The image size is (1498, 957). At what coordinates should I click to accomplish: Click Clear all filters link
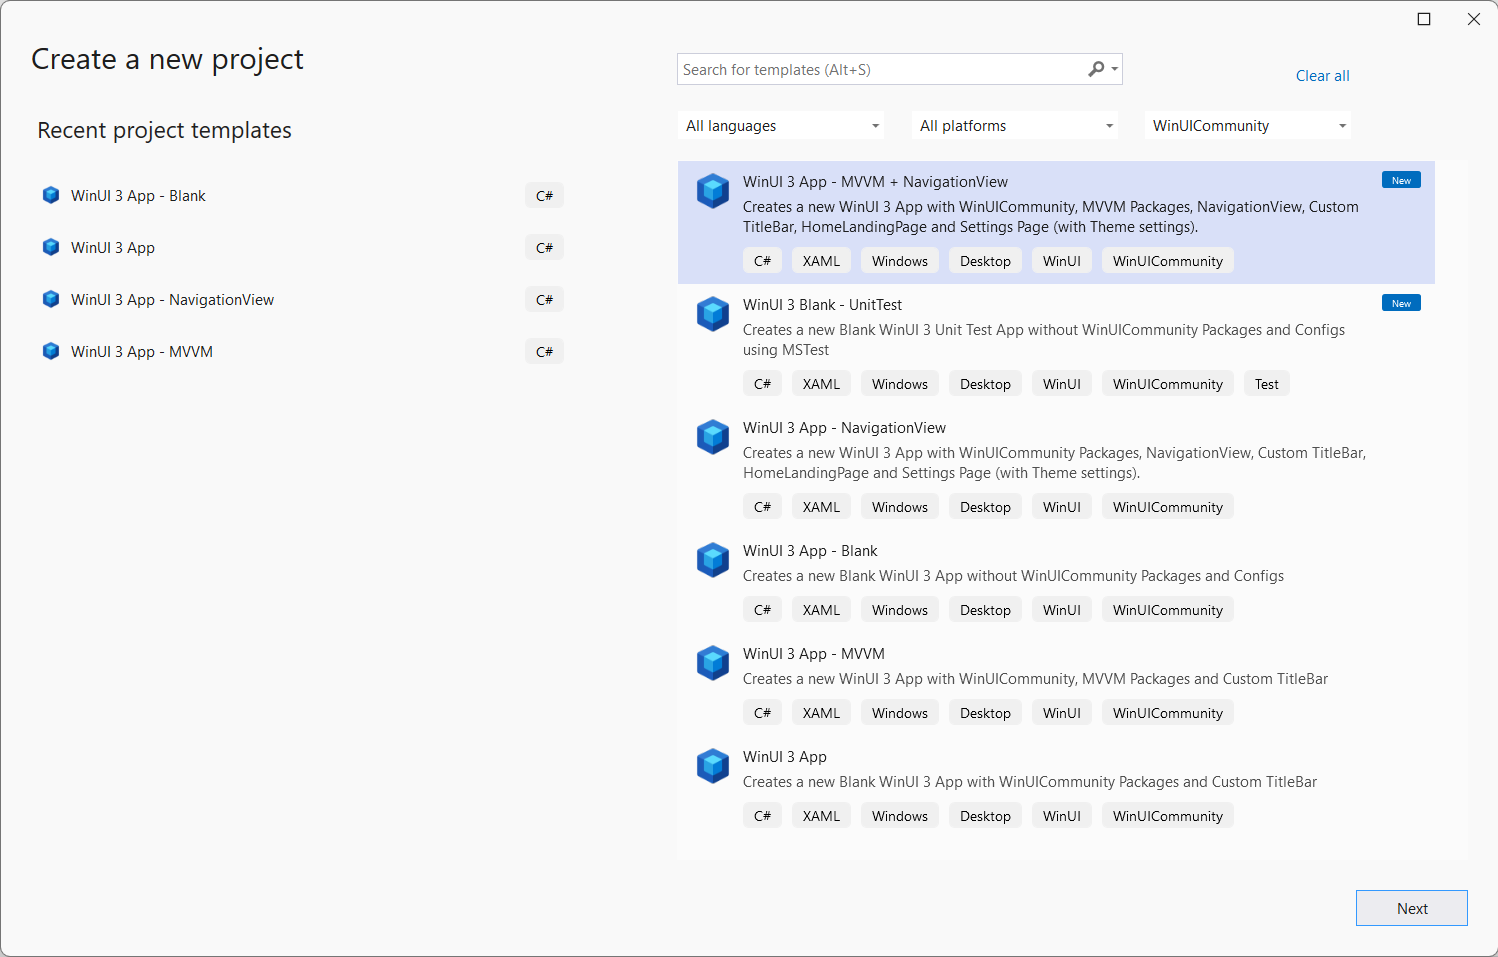(1322, 76)
